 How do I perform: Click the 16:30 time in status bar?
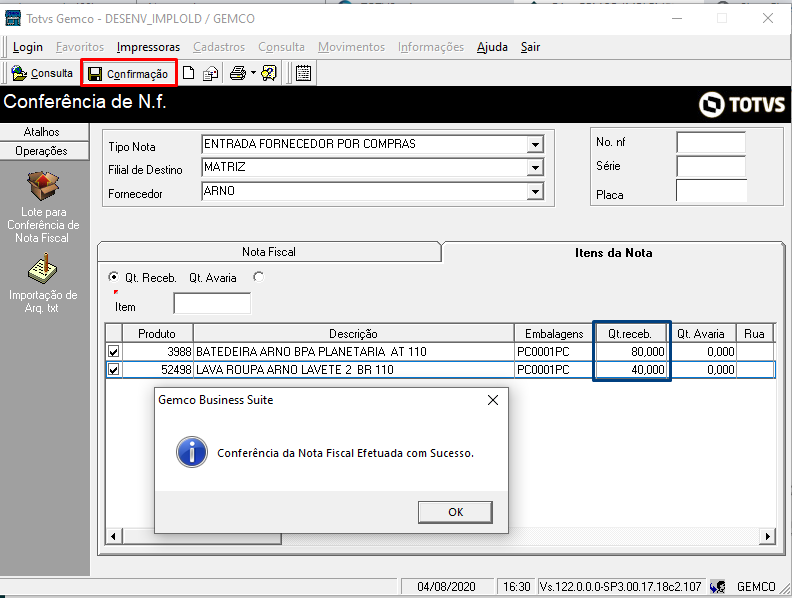coord(516,586)
